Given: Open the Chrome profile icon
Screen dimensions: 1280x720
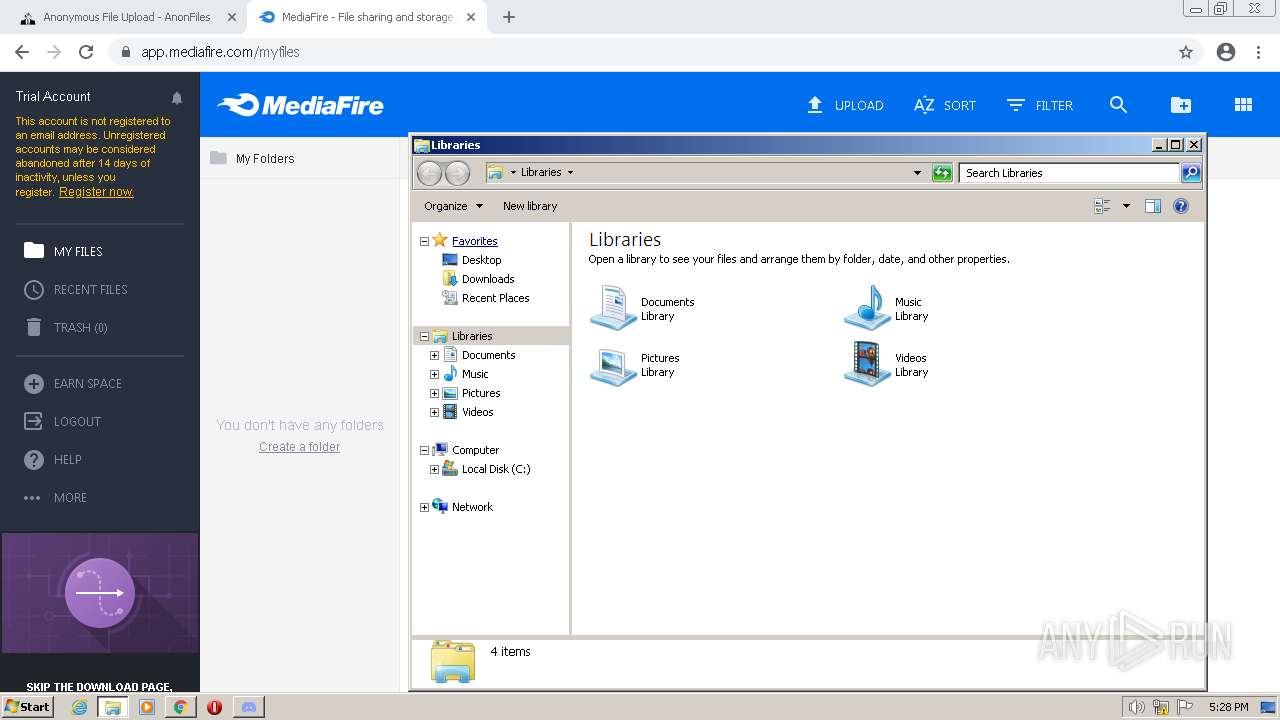Looking at the screenshot, I should pyautogui.click(x=1226, y=52).
